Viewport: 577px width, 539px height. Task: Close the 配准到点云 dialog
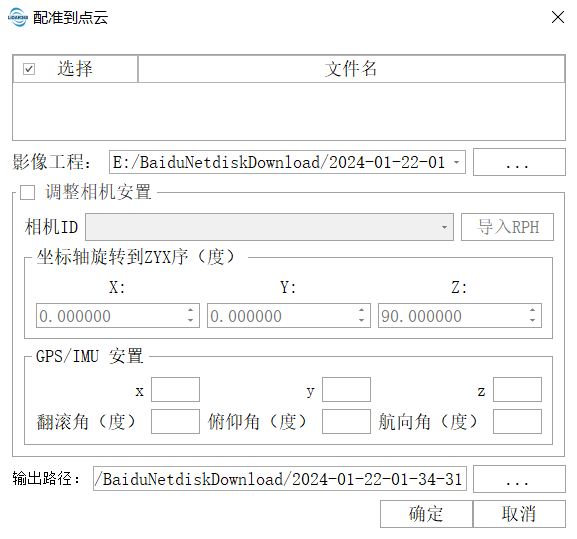coord(558,17)
